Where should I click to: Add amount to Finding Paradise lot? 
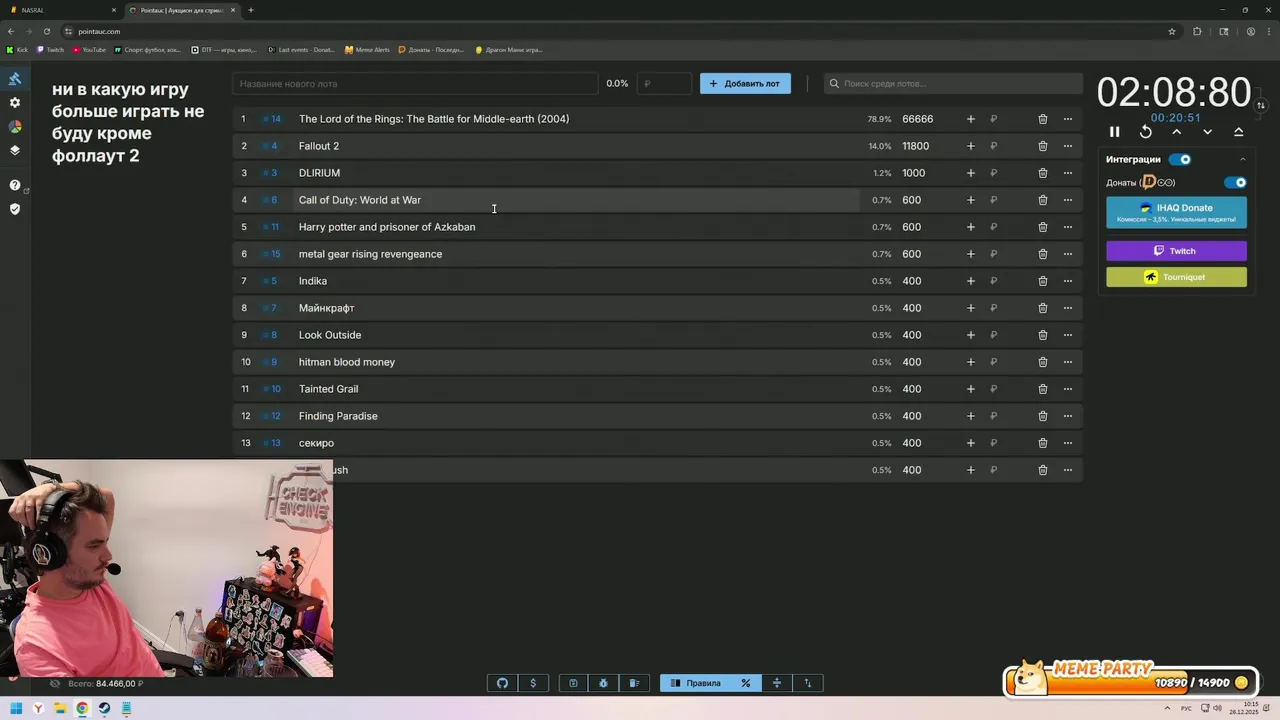[970, 416]
